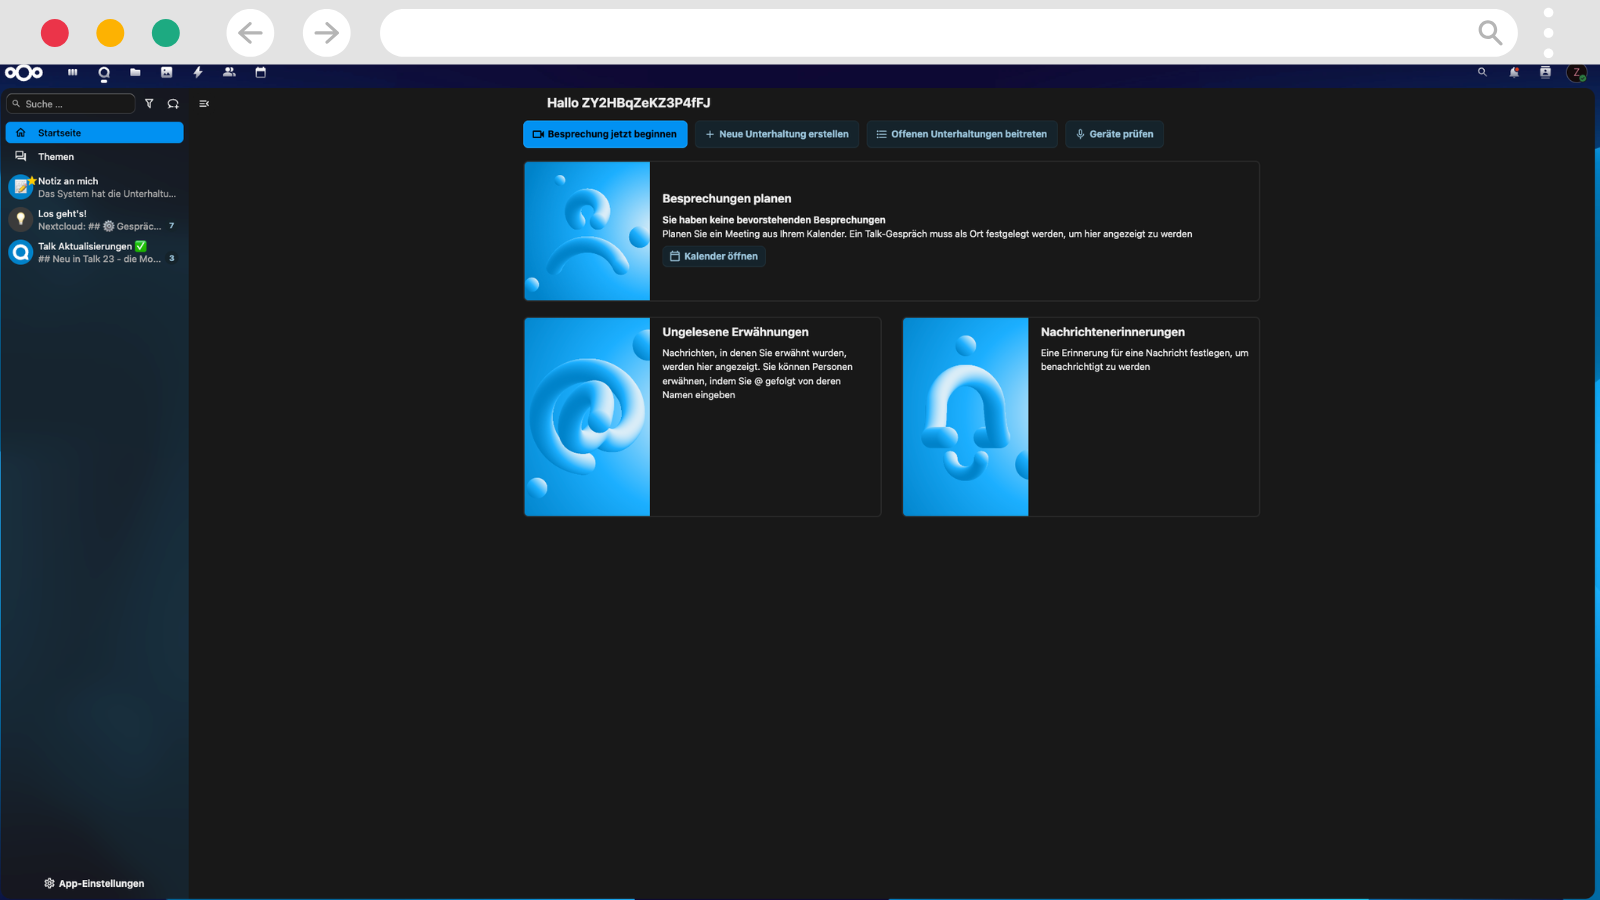The image size is (1600, 900).
Task: Open the Contacts app icon
Action: pyautogui.click(x=229, y=72)
